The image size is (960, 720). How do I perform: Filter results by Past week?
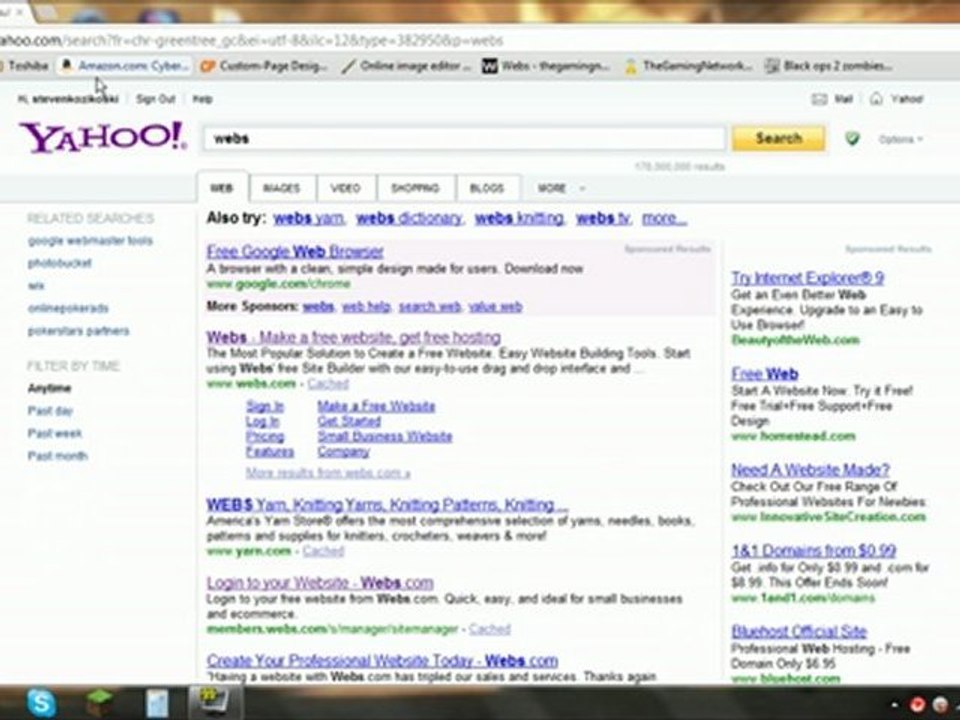[x=54, y=433]
